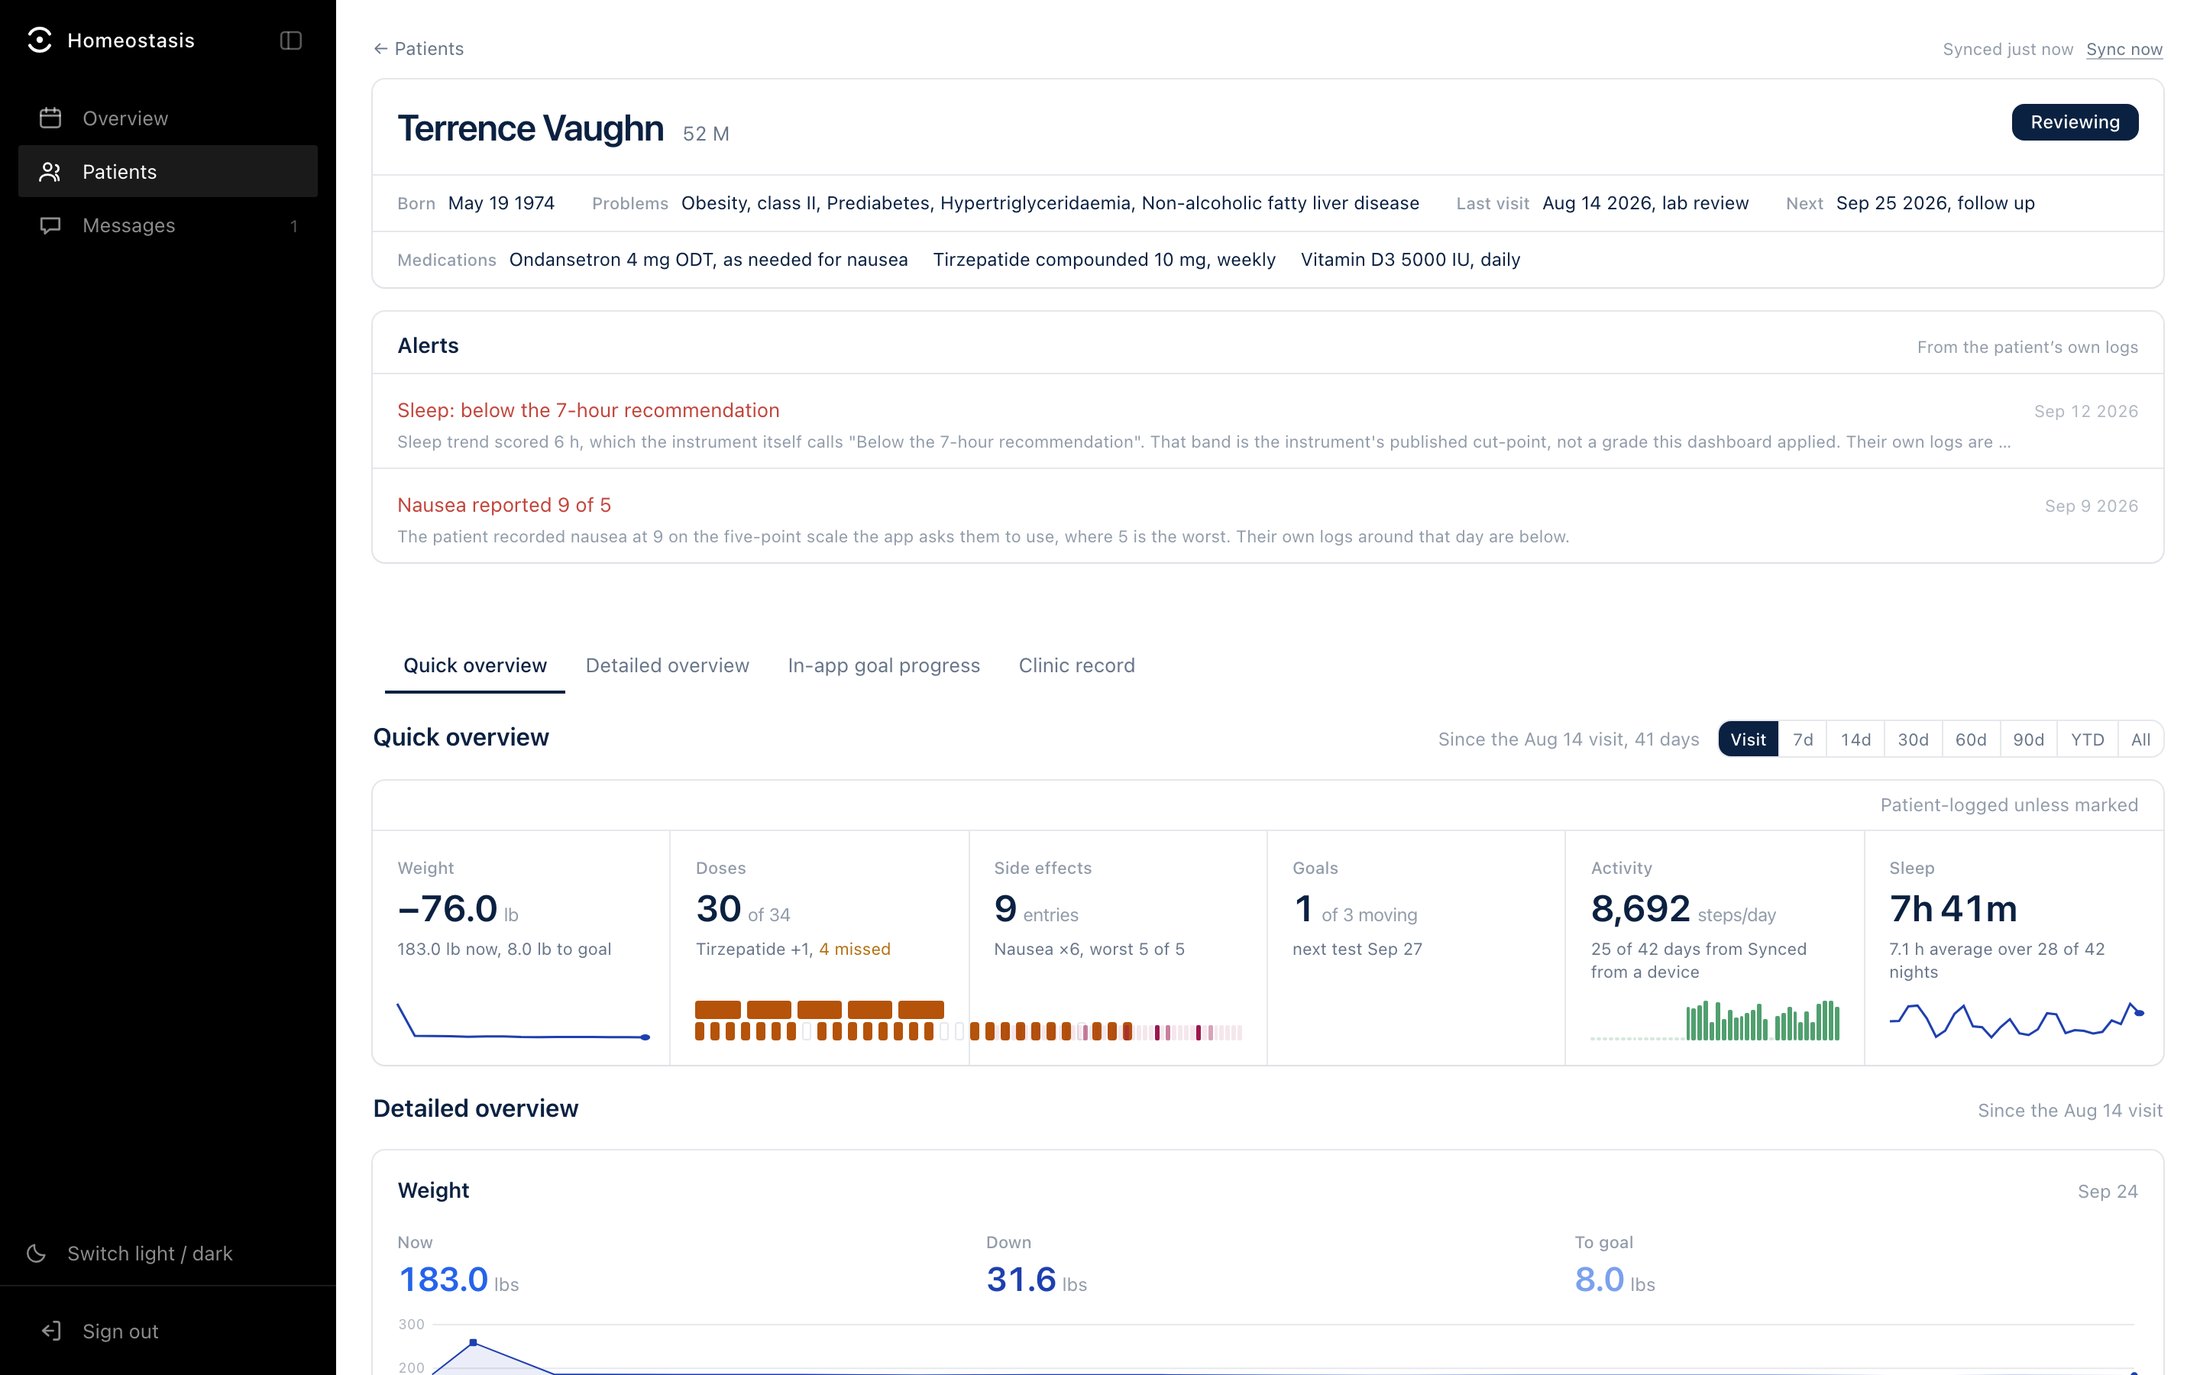
Task: Click the Messages unread count badge
Action: (294, 226)
